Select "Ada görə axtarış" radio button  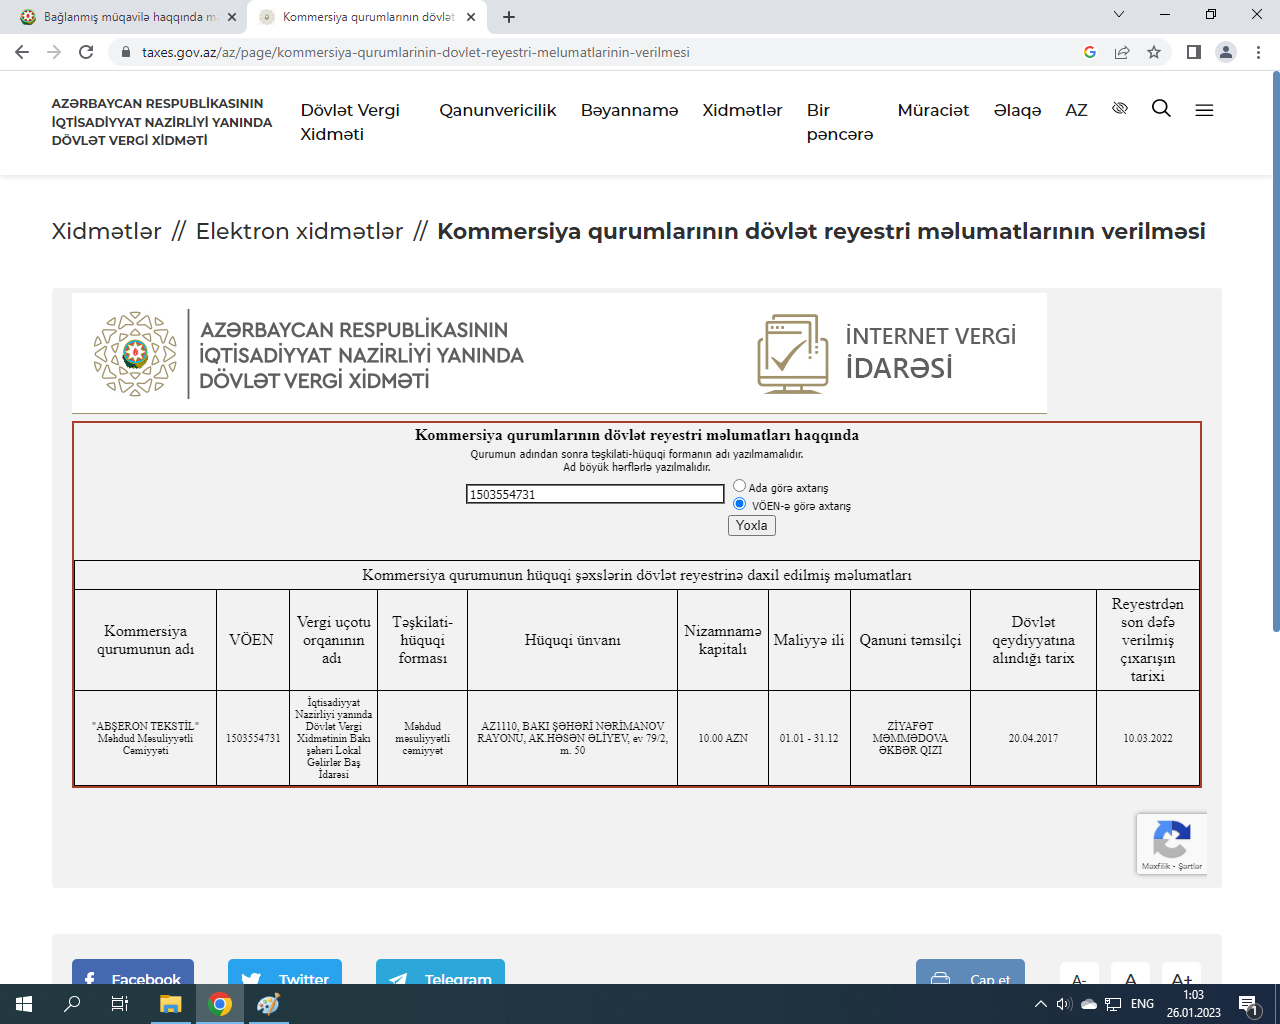point(740,486)
